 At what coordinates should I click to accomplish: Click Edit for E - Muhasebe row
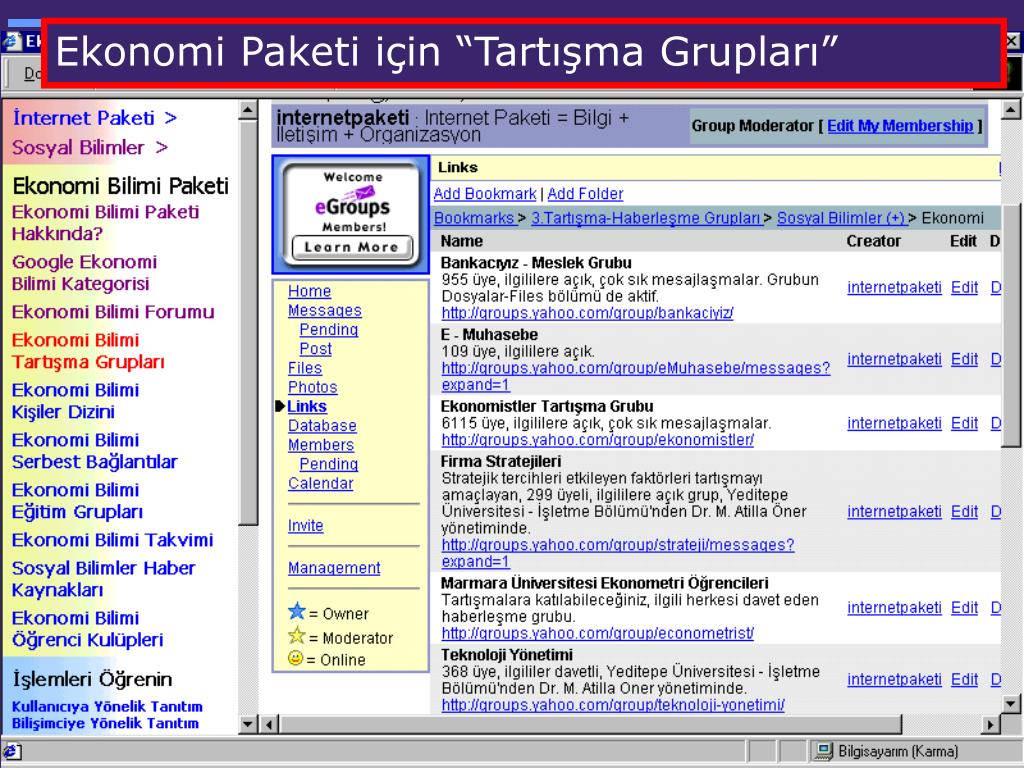point(965,360)
